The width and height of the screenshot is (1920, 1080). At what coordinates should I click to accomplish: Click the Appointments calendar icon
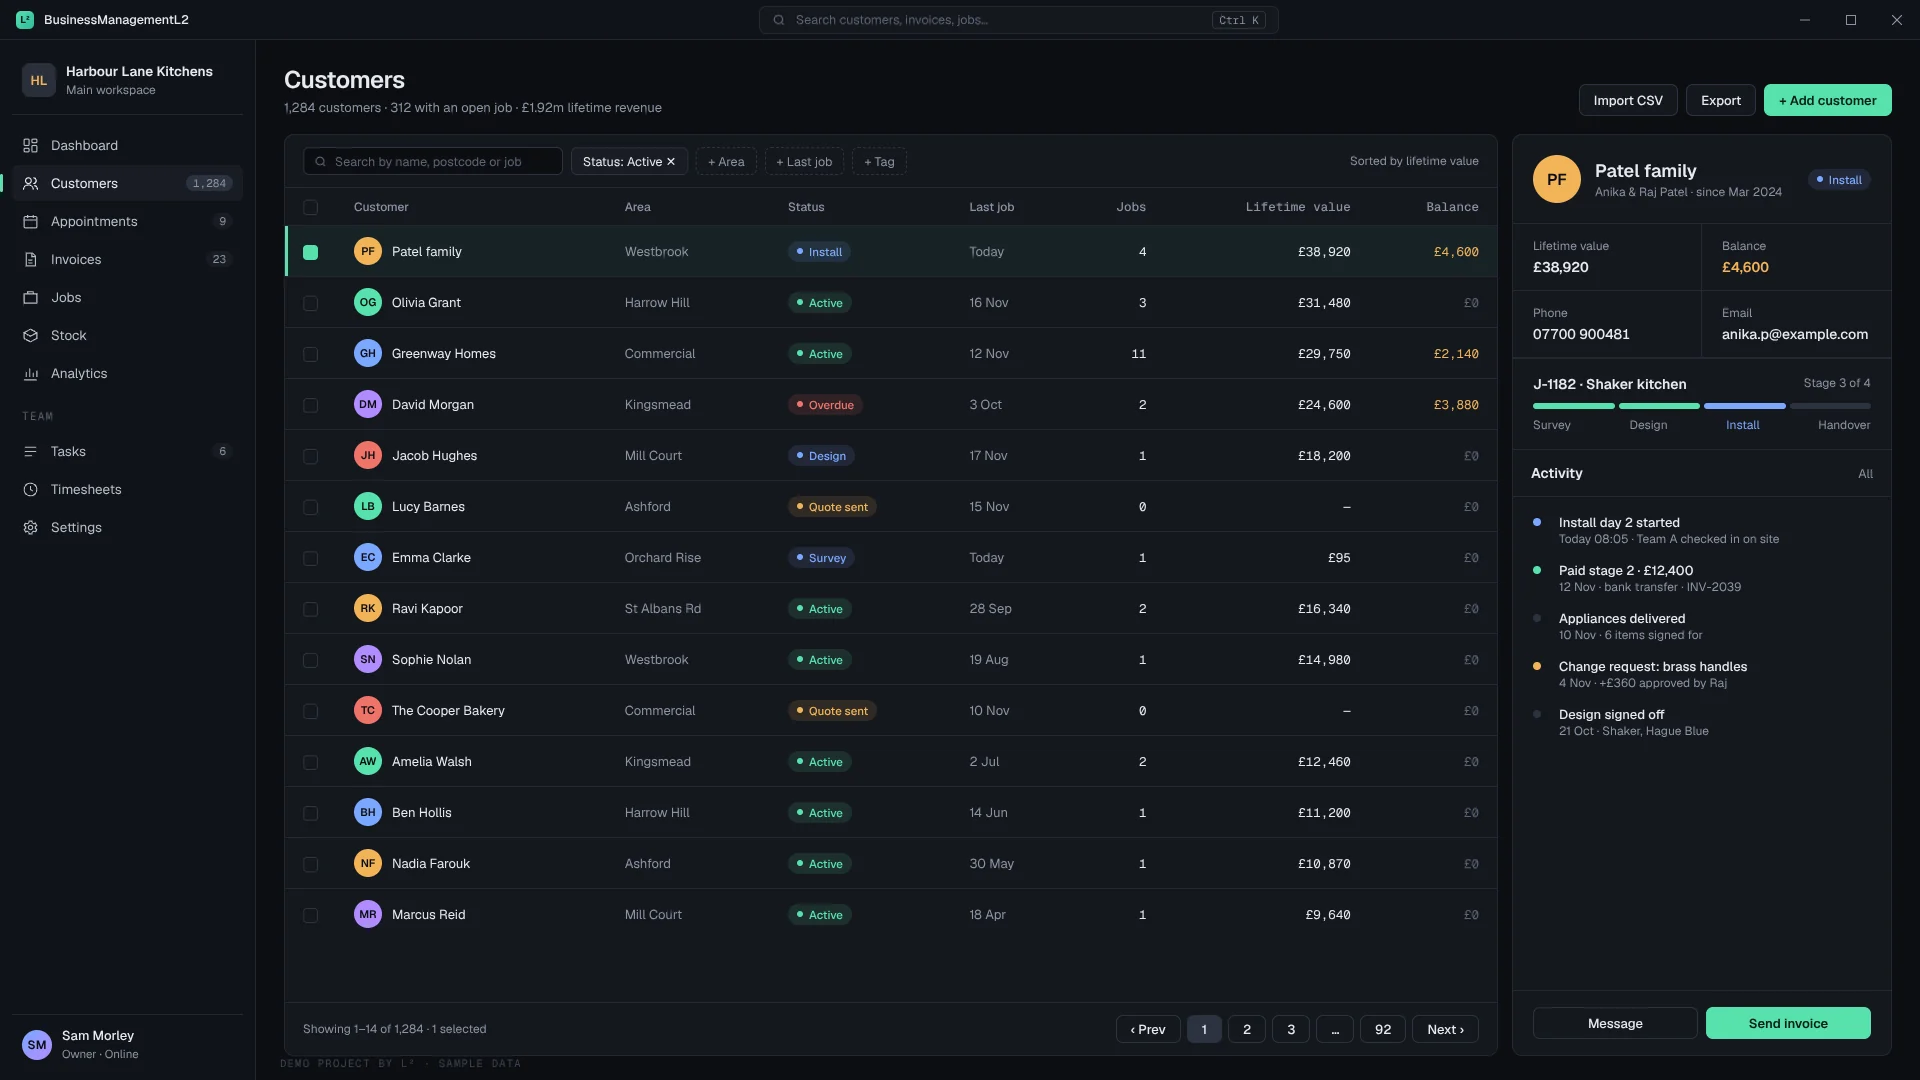pyautogui.click(x=30, y=222)
